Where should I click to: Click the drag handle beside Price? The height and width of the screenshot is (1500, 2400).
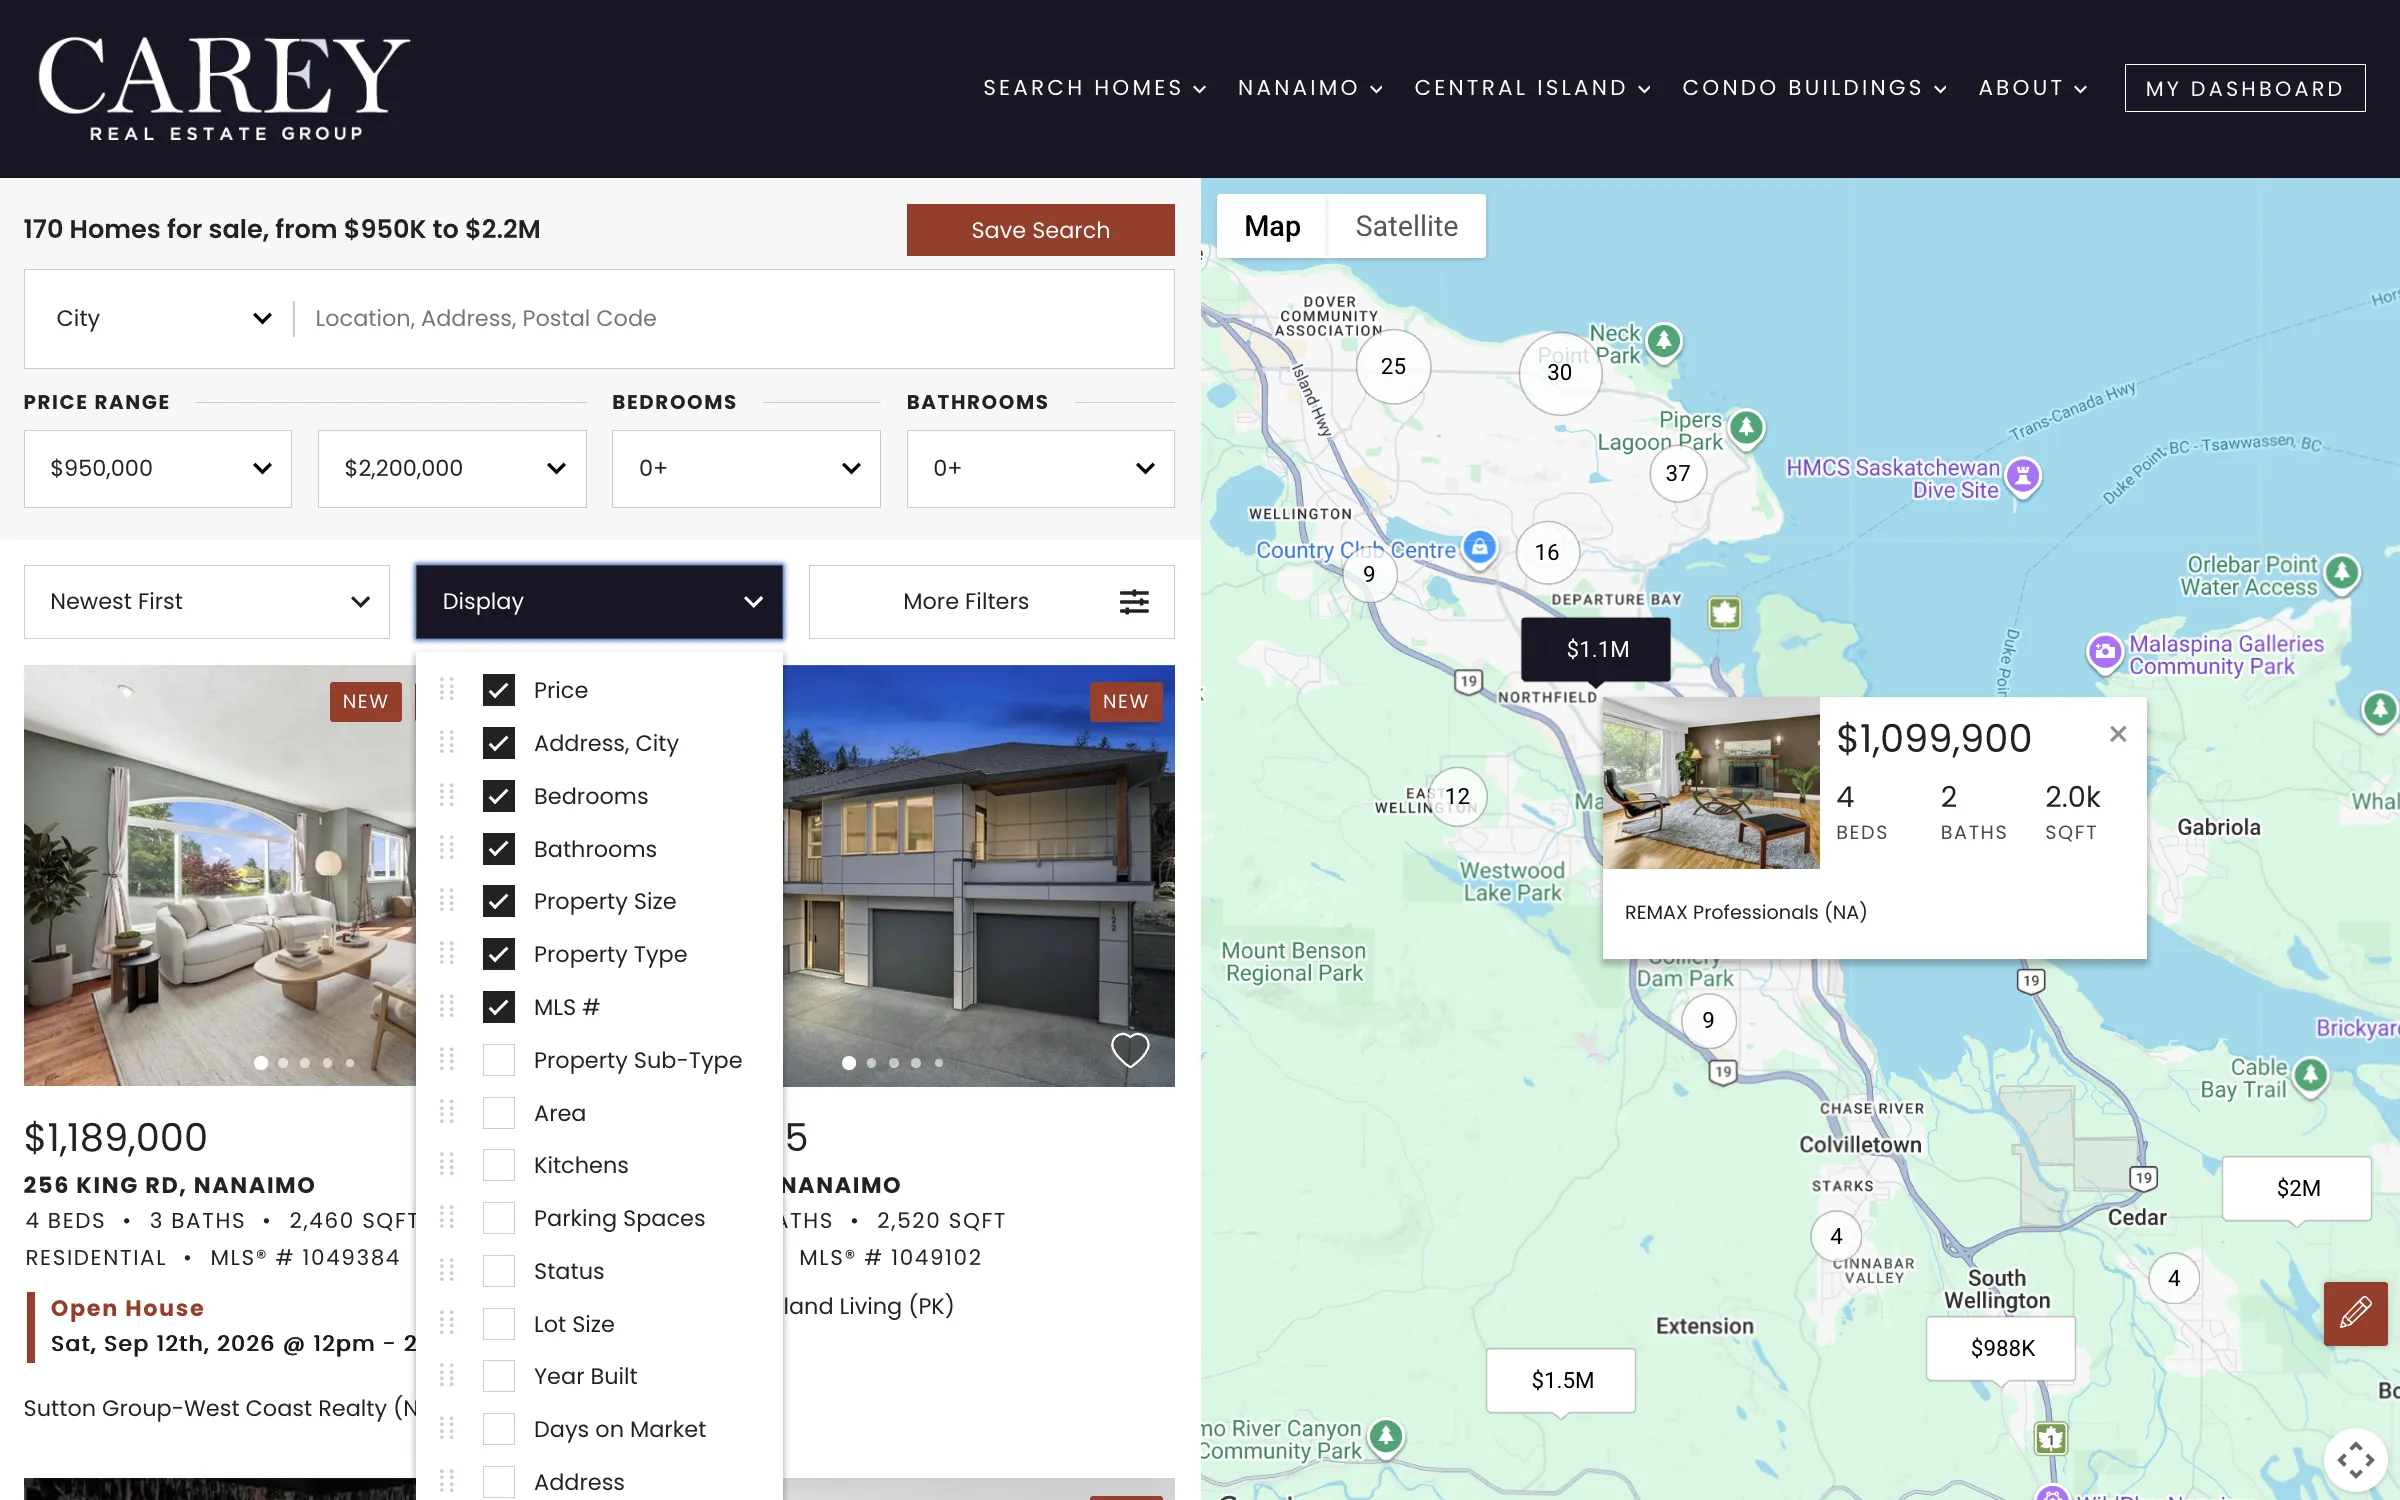click(447, 690)
